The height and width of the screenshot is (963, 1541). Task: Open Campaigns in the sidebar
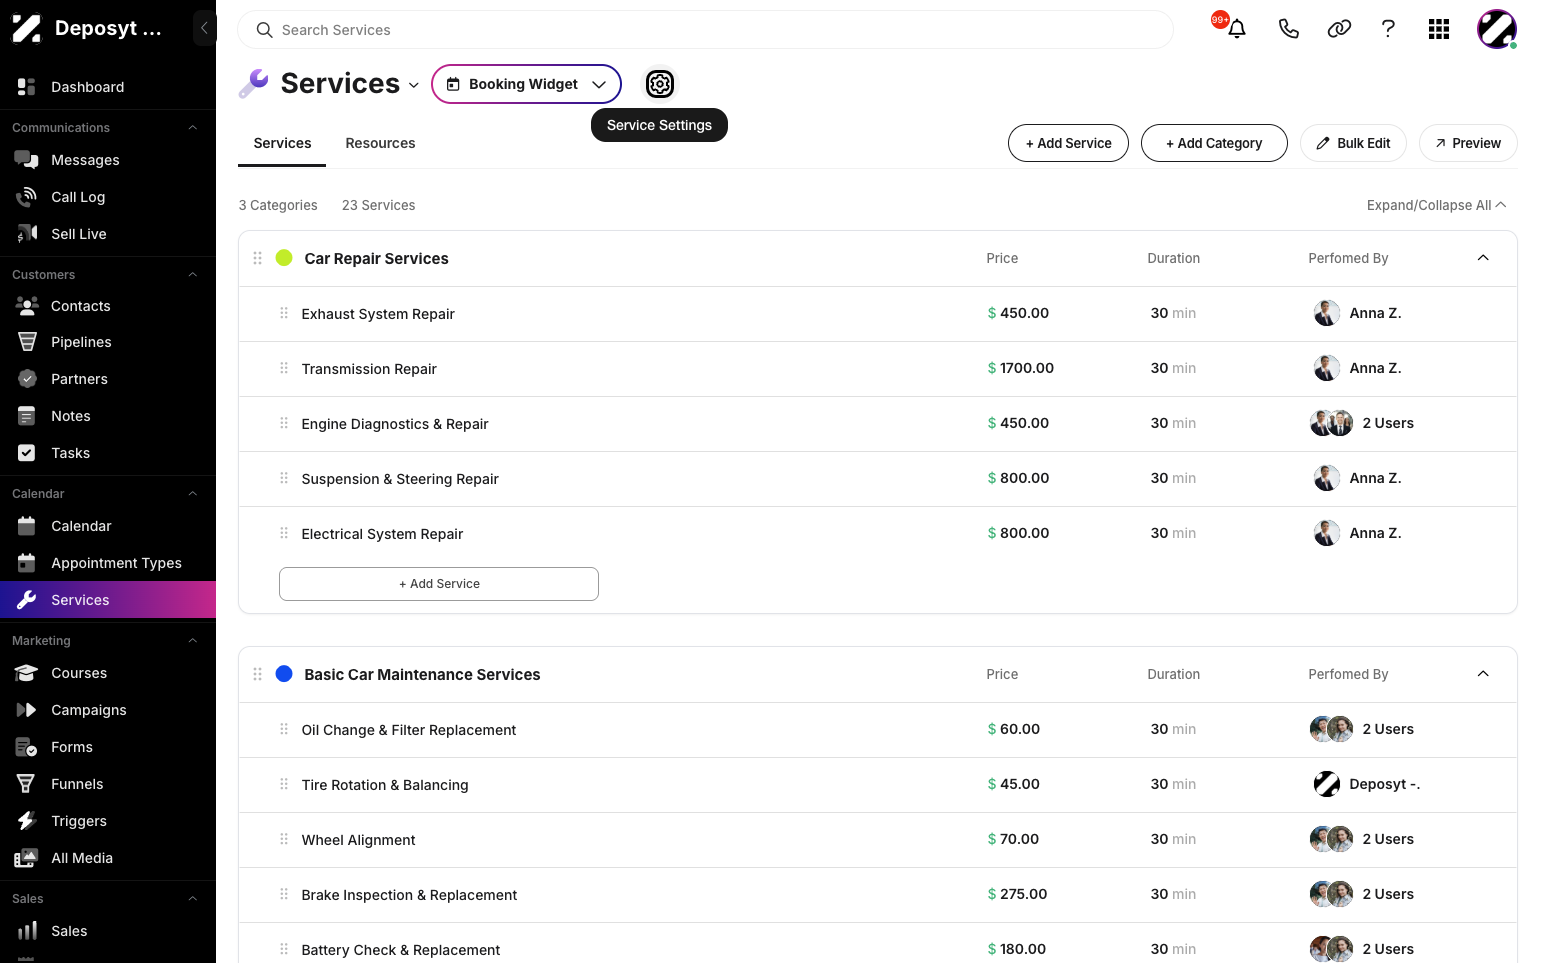[x=108, y=710]
